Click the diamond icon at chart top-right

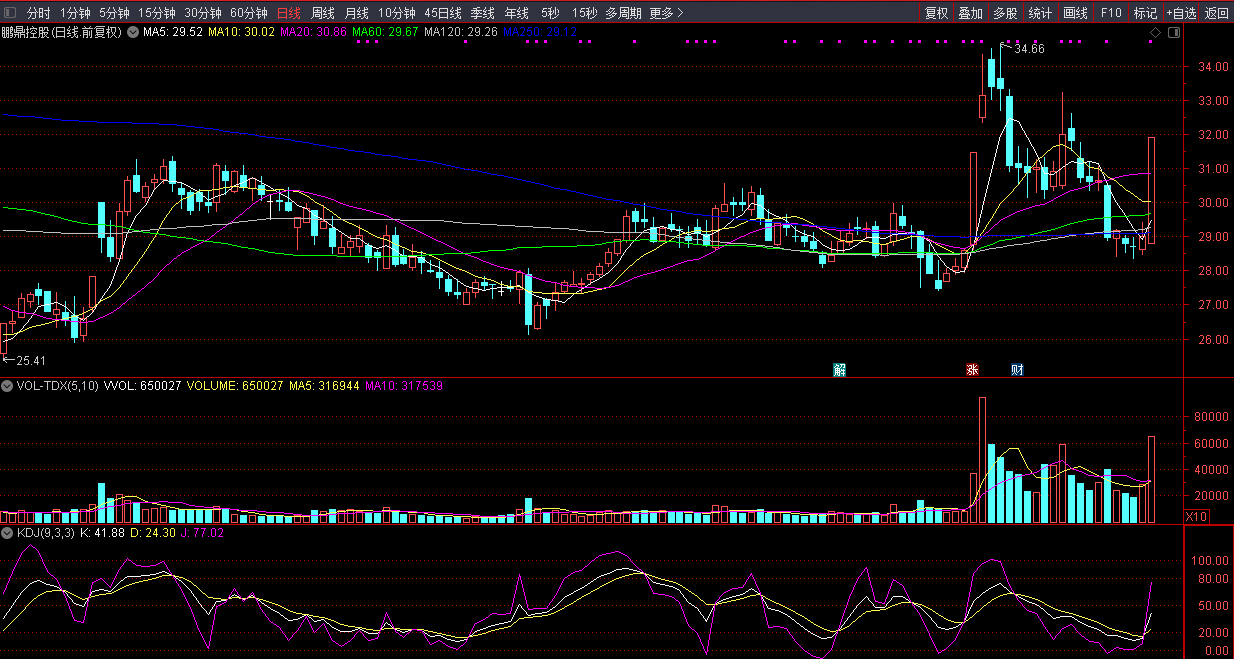1155,33
